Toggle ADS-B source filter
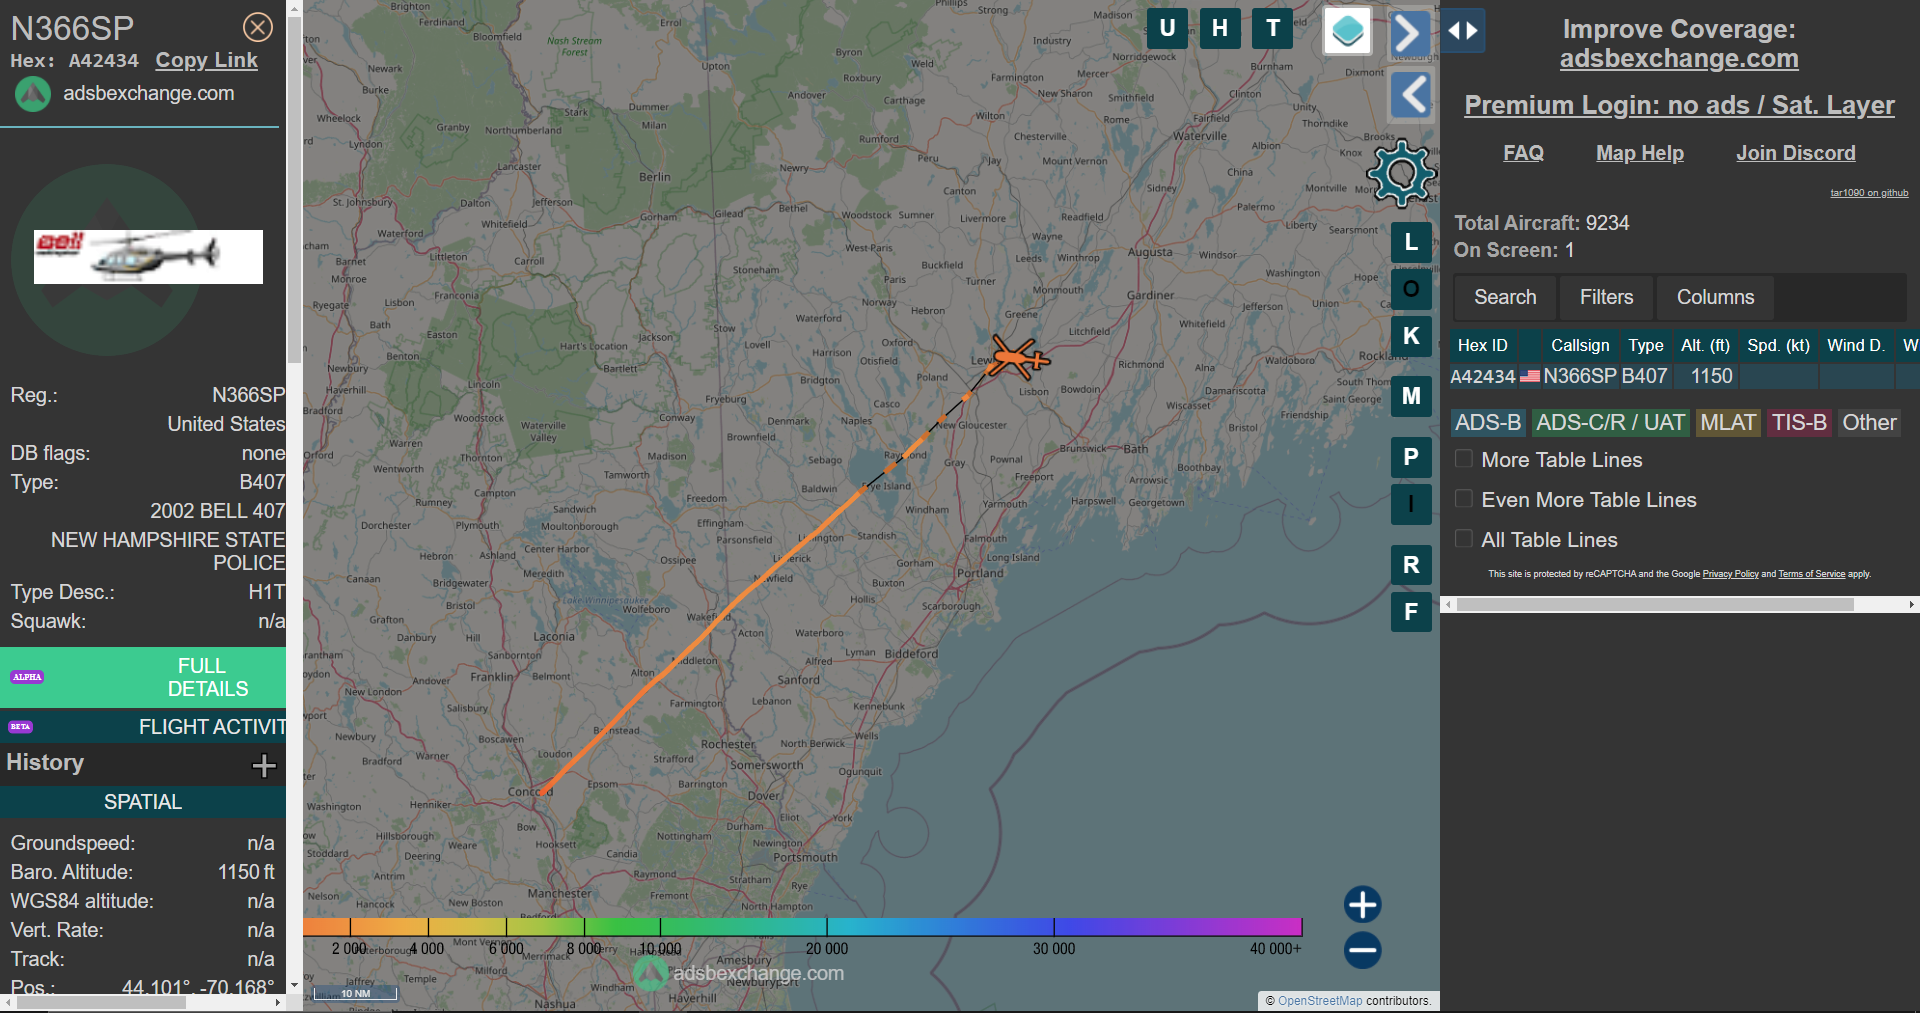This screenshot has height=1013, width=1920. tap(1488, 423)
